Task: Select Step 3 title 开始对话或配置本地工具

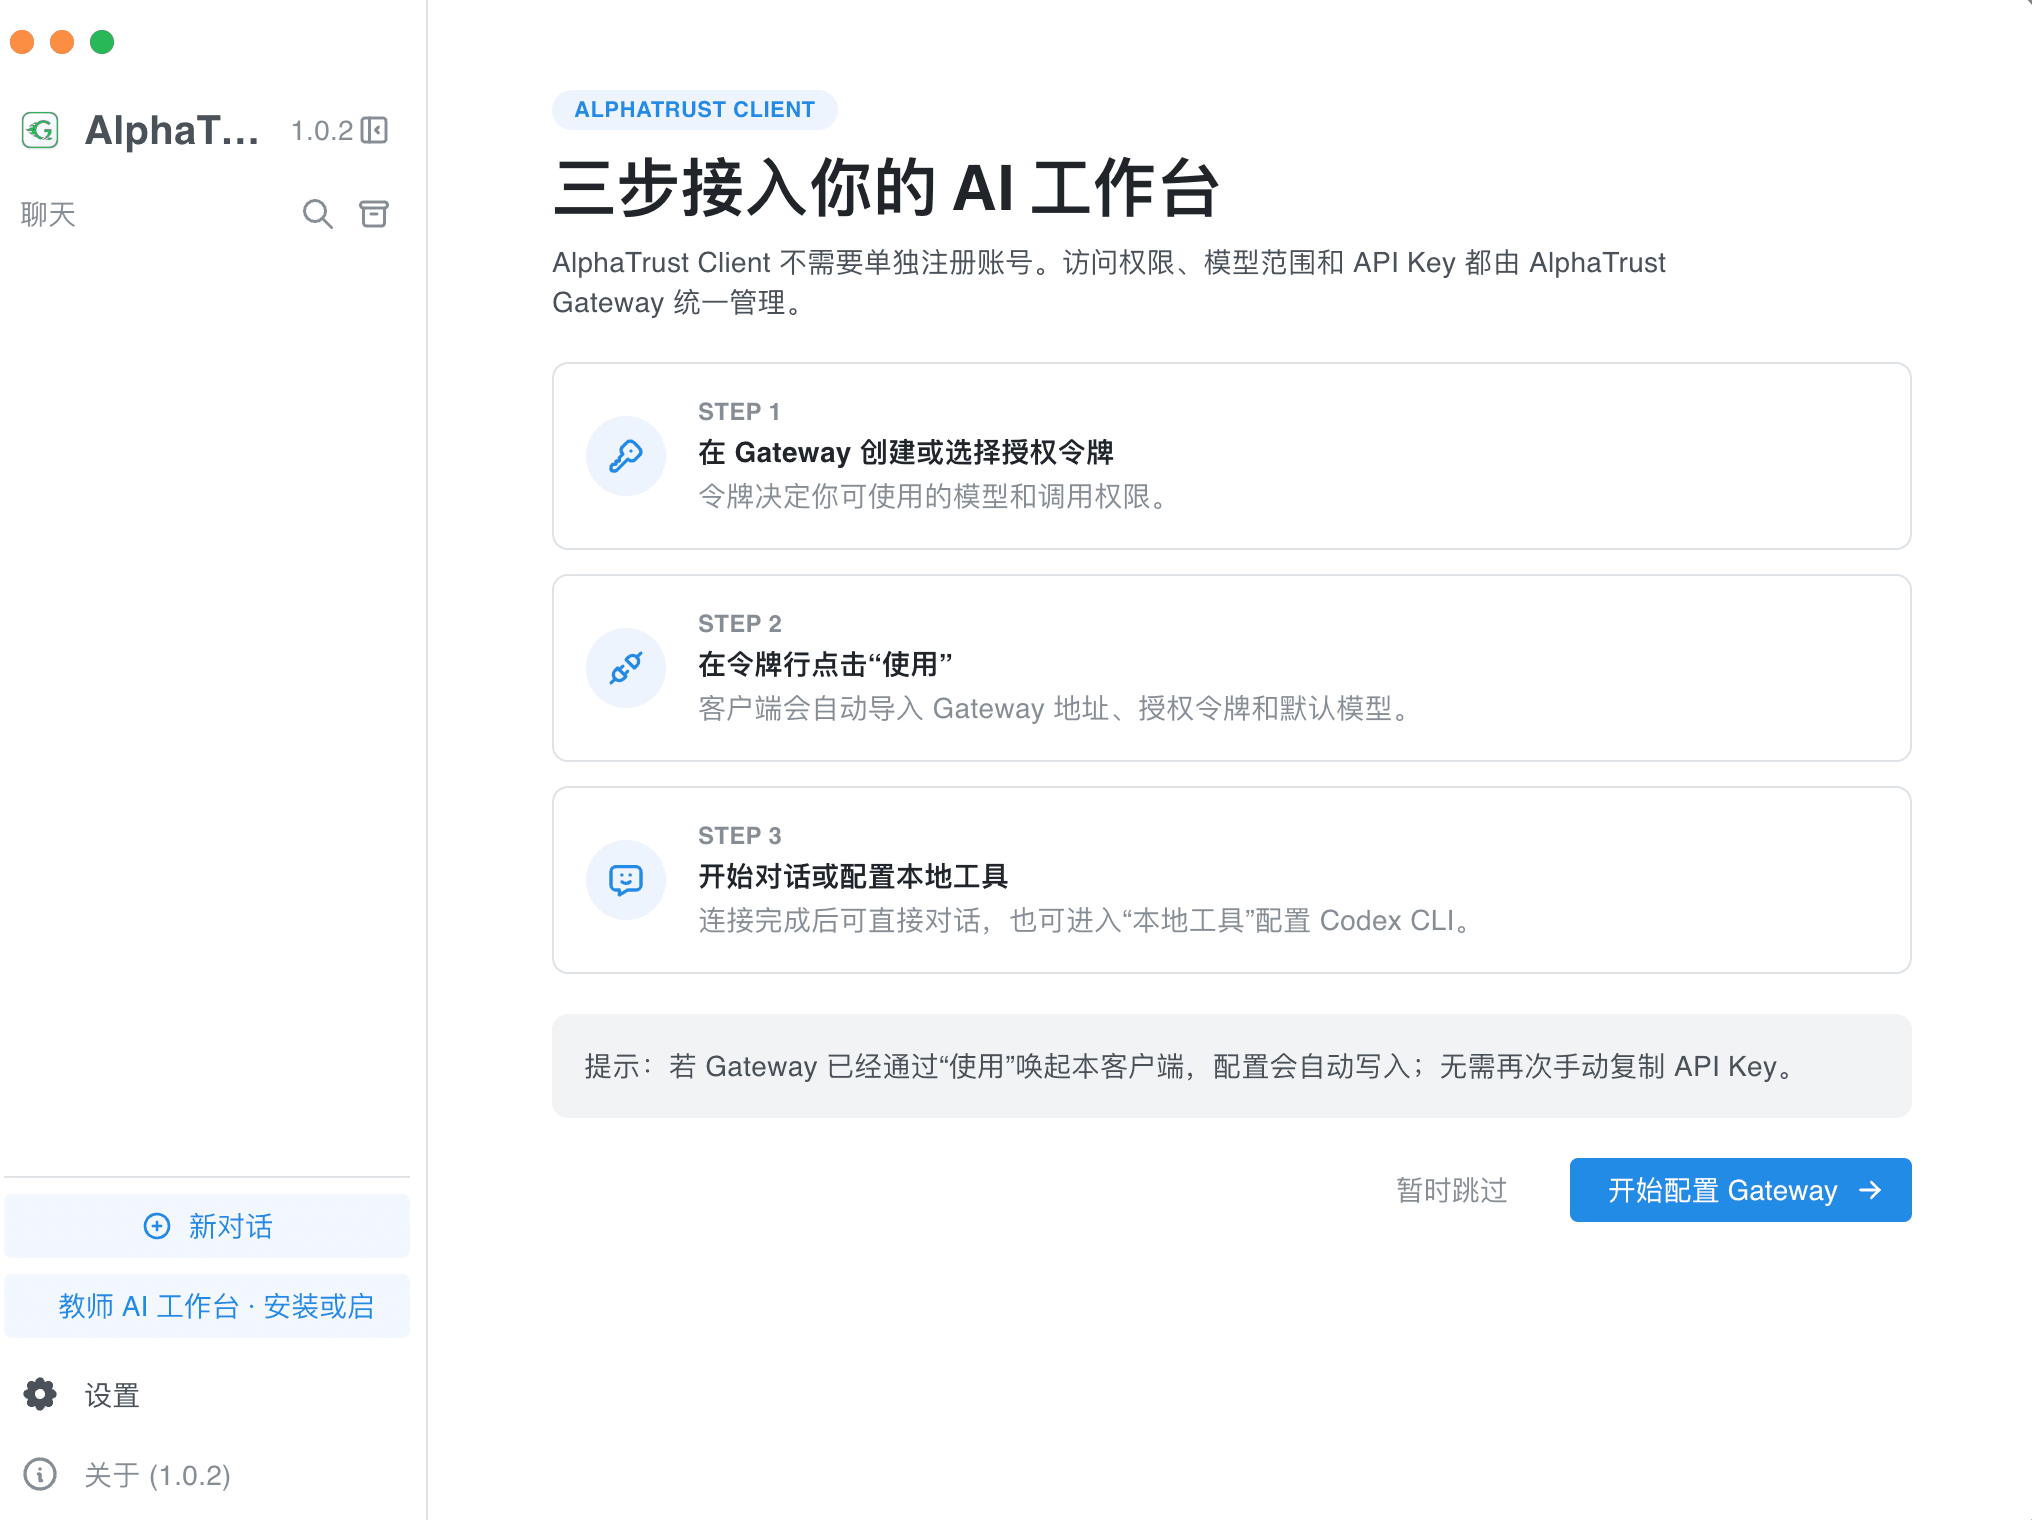Action: click(853, 876)
